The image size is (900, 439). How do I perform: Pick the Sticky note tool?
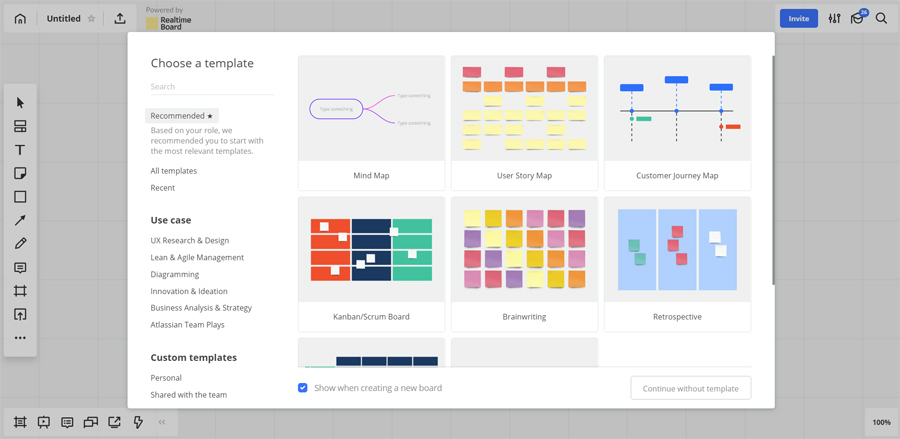(20, 174)
